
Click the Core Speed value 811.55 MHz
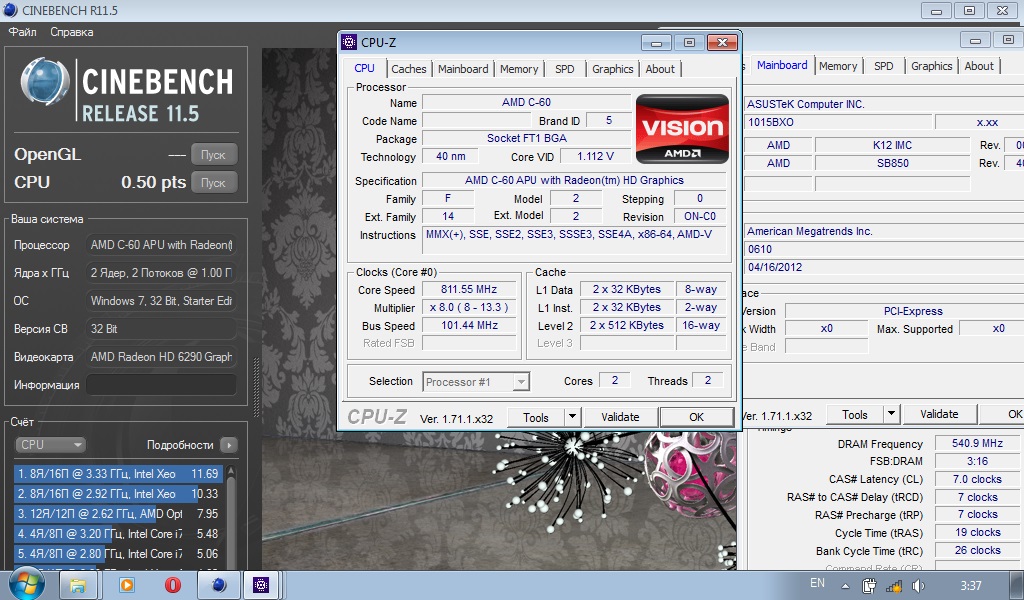pos(469,289)
